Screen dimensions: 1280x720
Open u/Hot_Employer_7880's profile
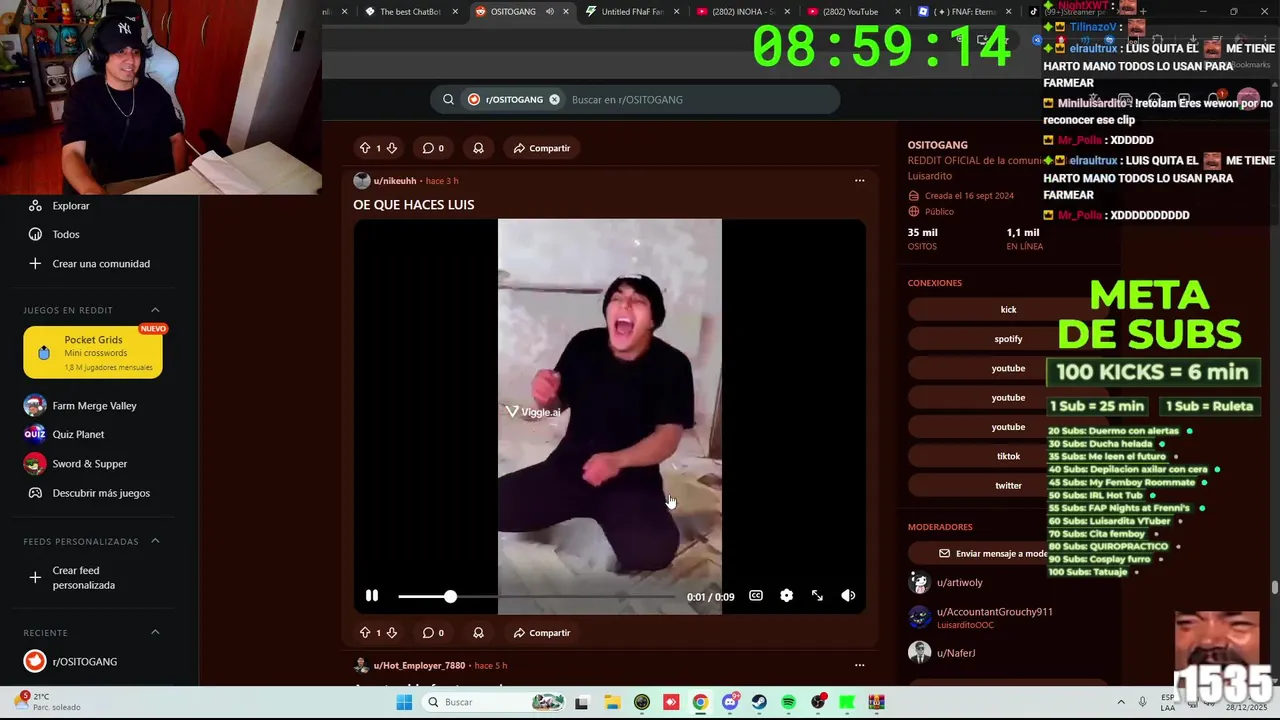coord(419,666)
